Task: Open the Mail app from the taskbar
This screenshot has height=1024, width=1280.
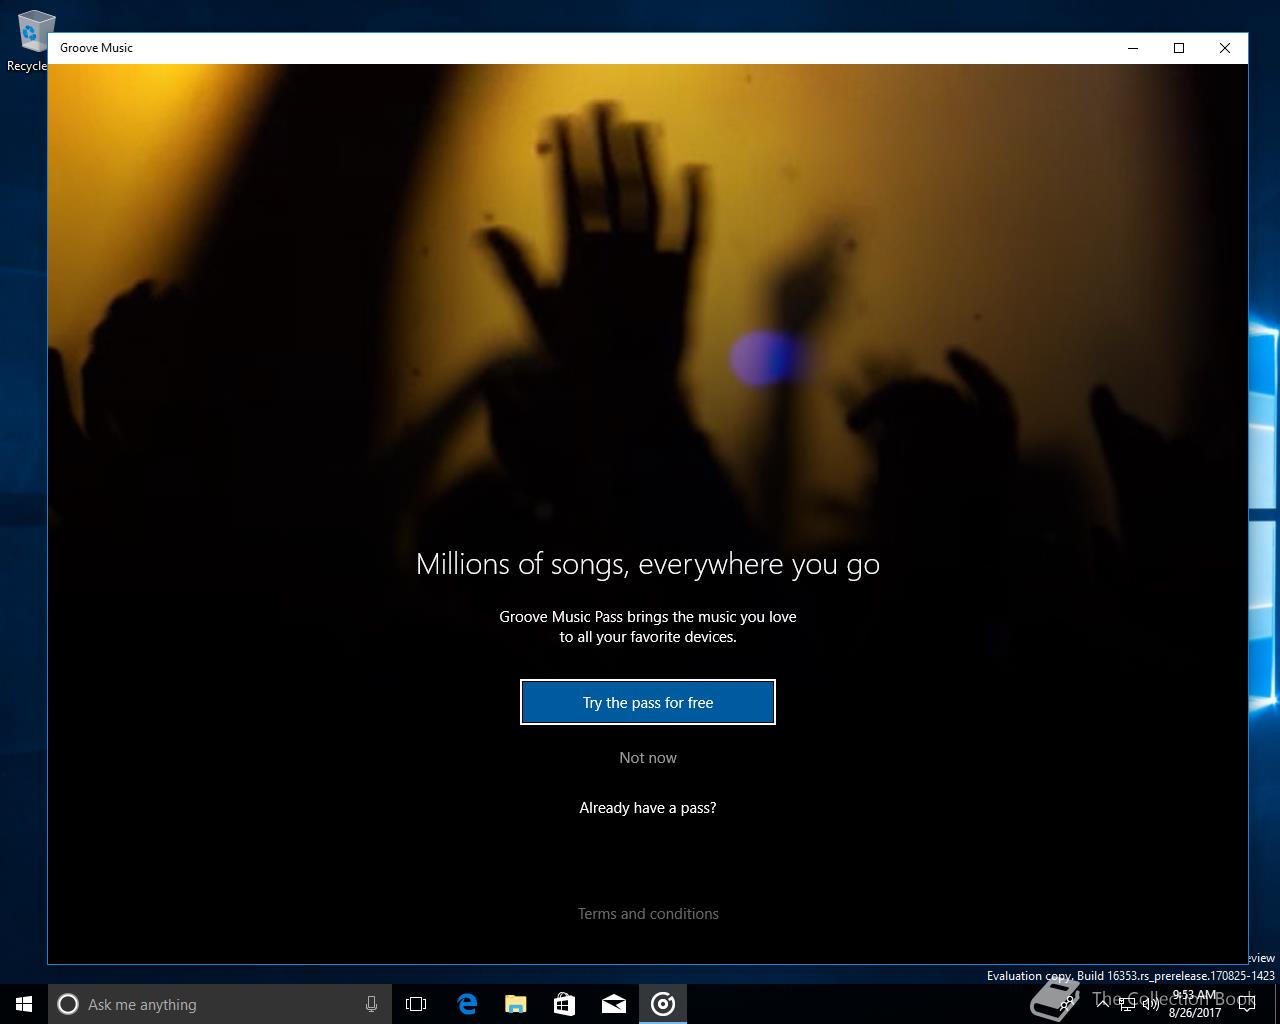Action: point(614,1004)
